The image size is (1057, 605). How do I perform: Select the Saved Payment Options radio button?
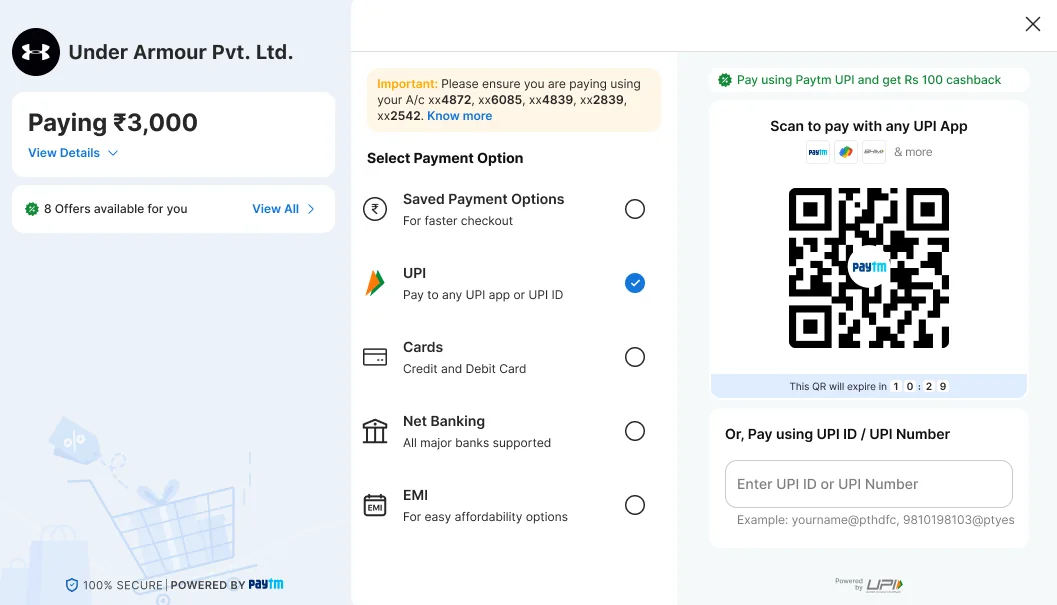click(634, 209)
